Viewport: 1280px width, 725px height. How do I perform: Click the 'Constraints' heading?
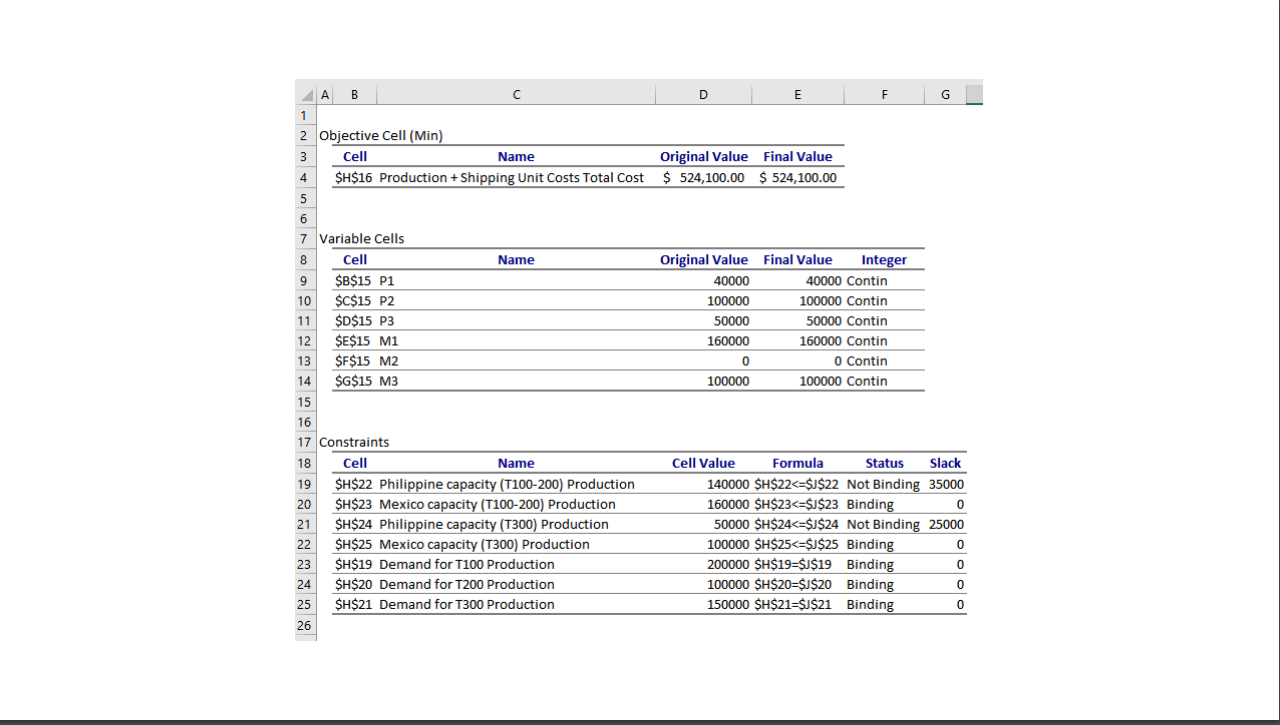tap(354, 442)
